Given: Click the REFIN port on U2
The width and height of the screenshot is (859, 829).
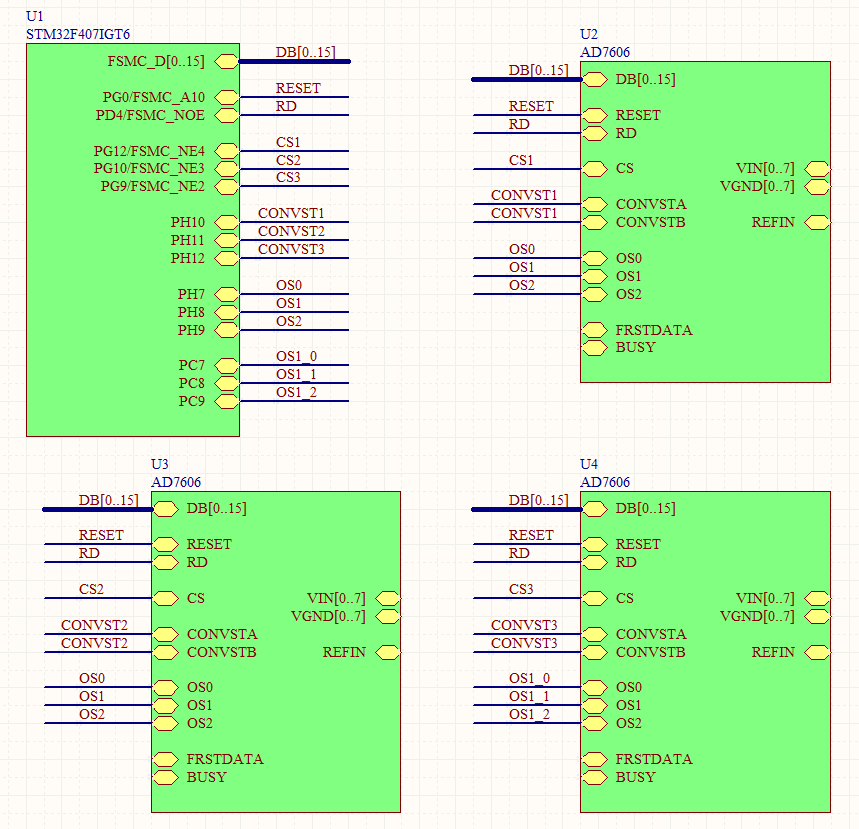Looking at the screenshot, I should click(817, 222).
